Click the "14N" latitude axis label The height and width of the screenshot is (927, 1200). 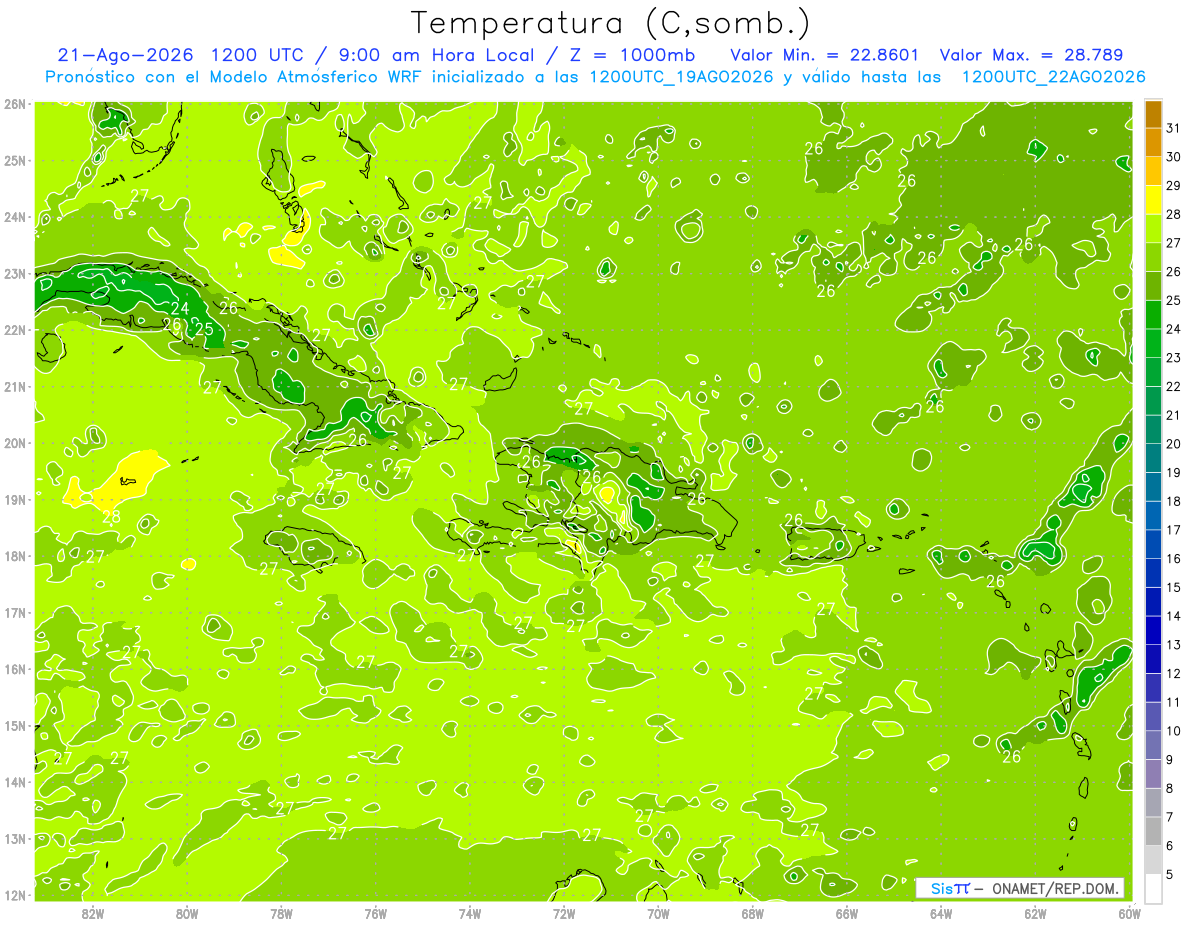[x=15, y=782]
